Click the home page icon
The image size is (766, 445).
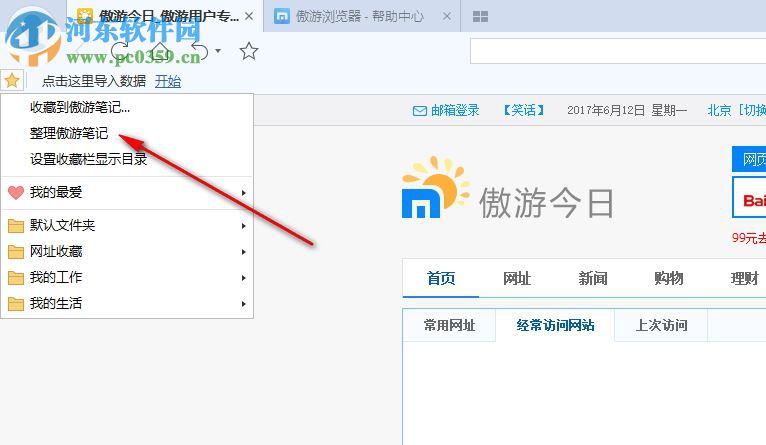tap(159, 51)
